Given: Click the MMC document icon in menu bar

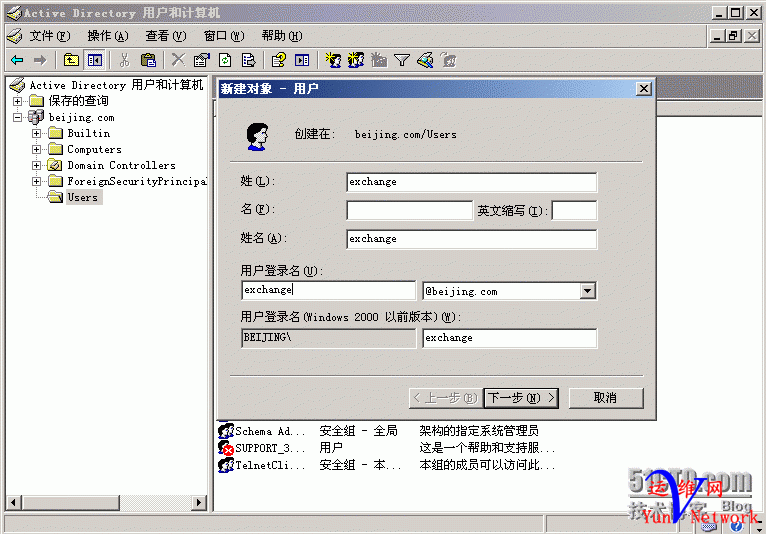Looking at the screenshot, I should click(x=14, y=36).
